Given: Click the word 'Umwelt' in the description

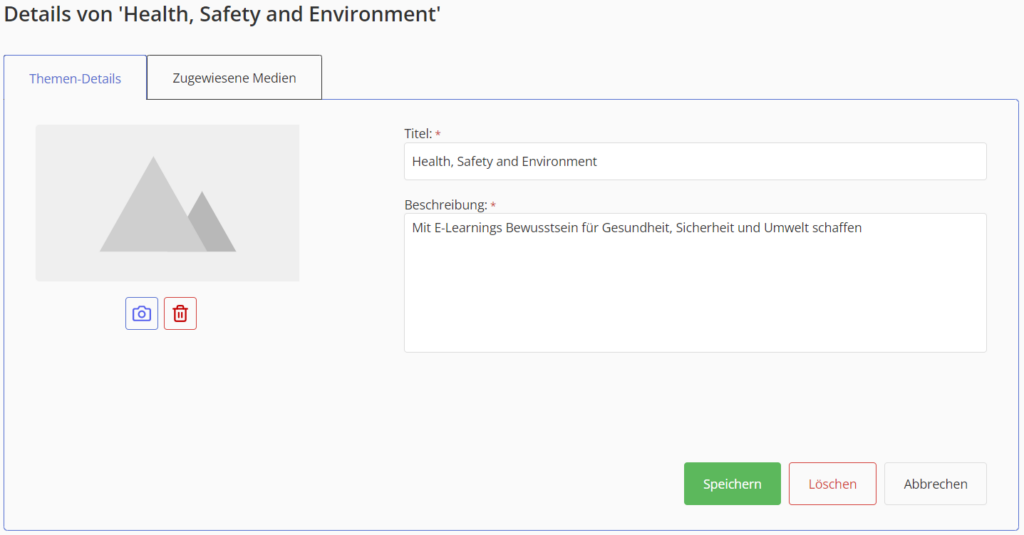Looking at the screenshot, I should [x=786, y=228].
